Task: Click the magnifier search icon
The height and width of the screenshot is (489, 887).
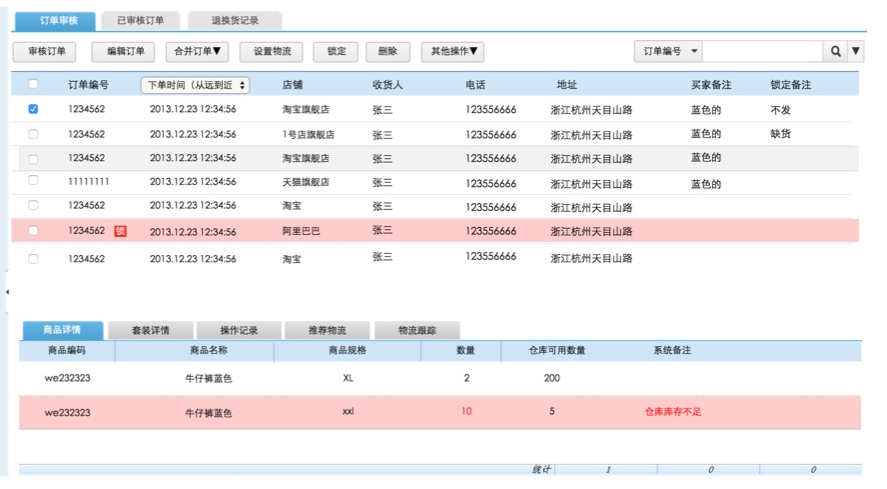Action: [835, 52]
